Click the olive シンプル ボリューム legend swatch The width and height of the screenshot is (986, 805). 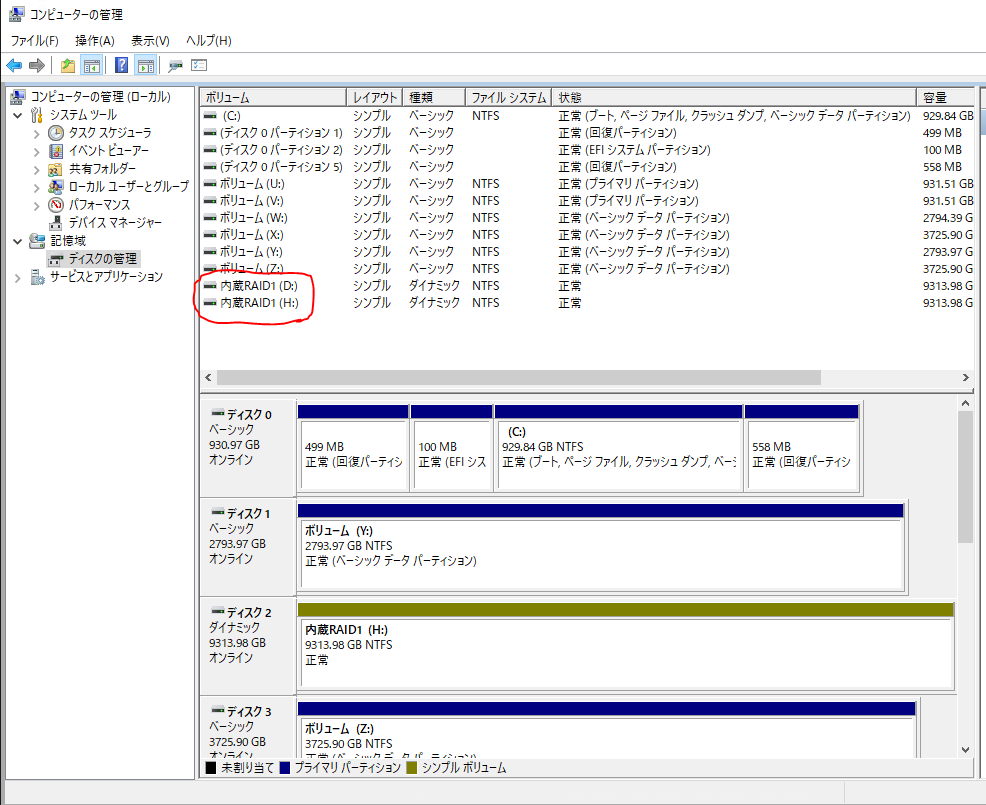[x=412, y=768]
